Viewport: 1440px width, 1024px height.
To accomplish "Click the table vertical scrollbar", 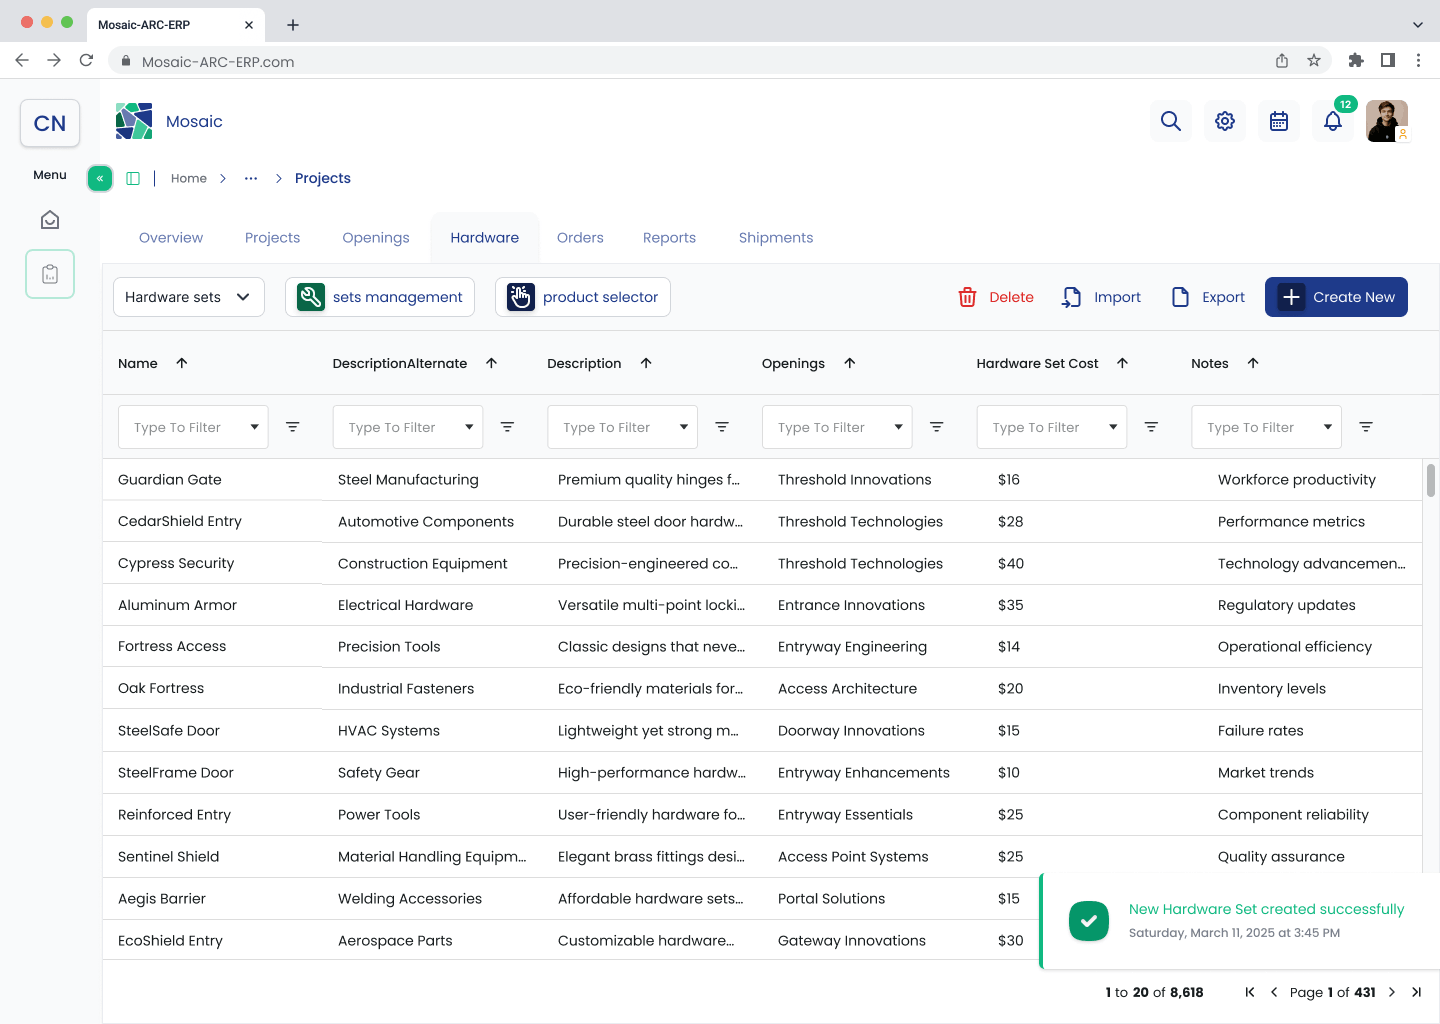I will [x=1430, y=480].
